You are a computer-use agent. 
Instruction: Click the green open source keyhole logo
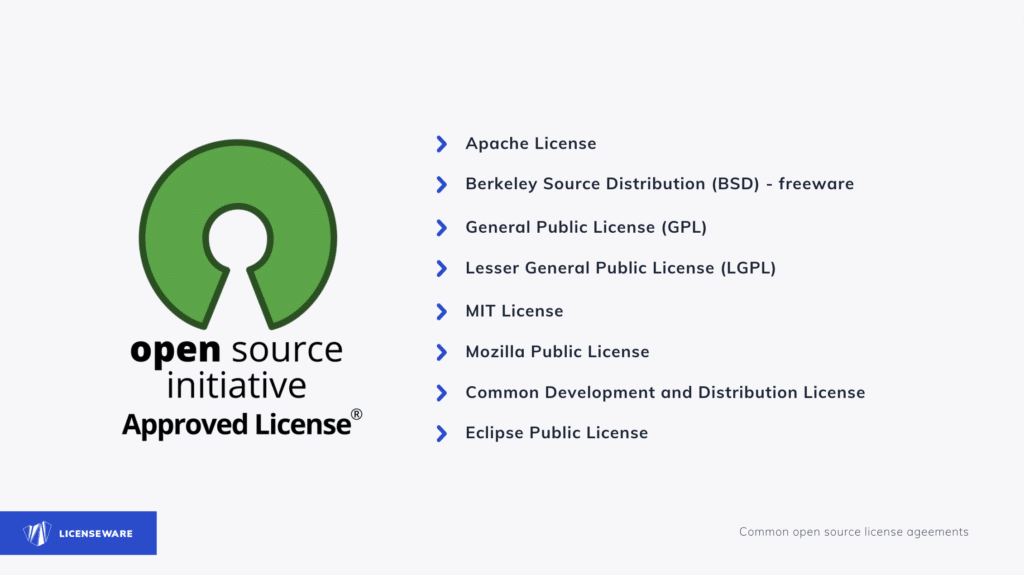click(x=238, y=234)
